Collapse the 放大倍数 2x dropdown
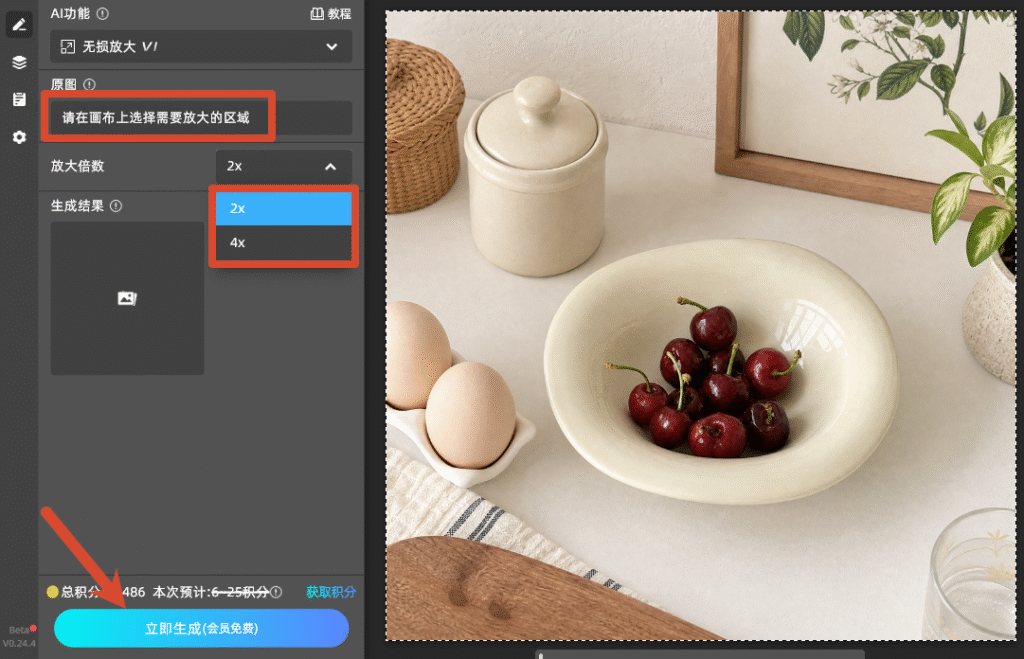 click(x=284, y=167)
